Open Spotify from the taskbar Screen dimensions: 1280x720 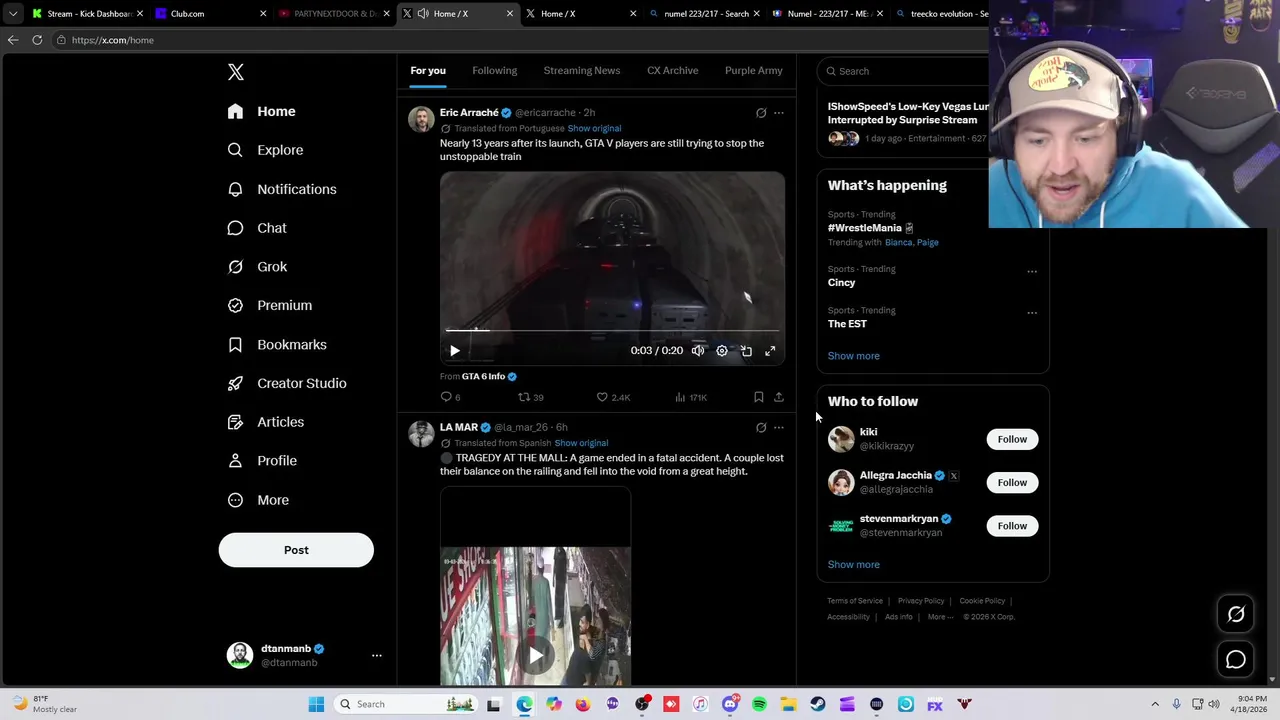pyautogui.click(x=759, y=704)
